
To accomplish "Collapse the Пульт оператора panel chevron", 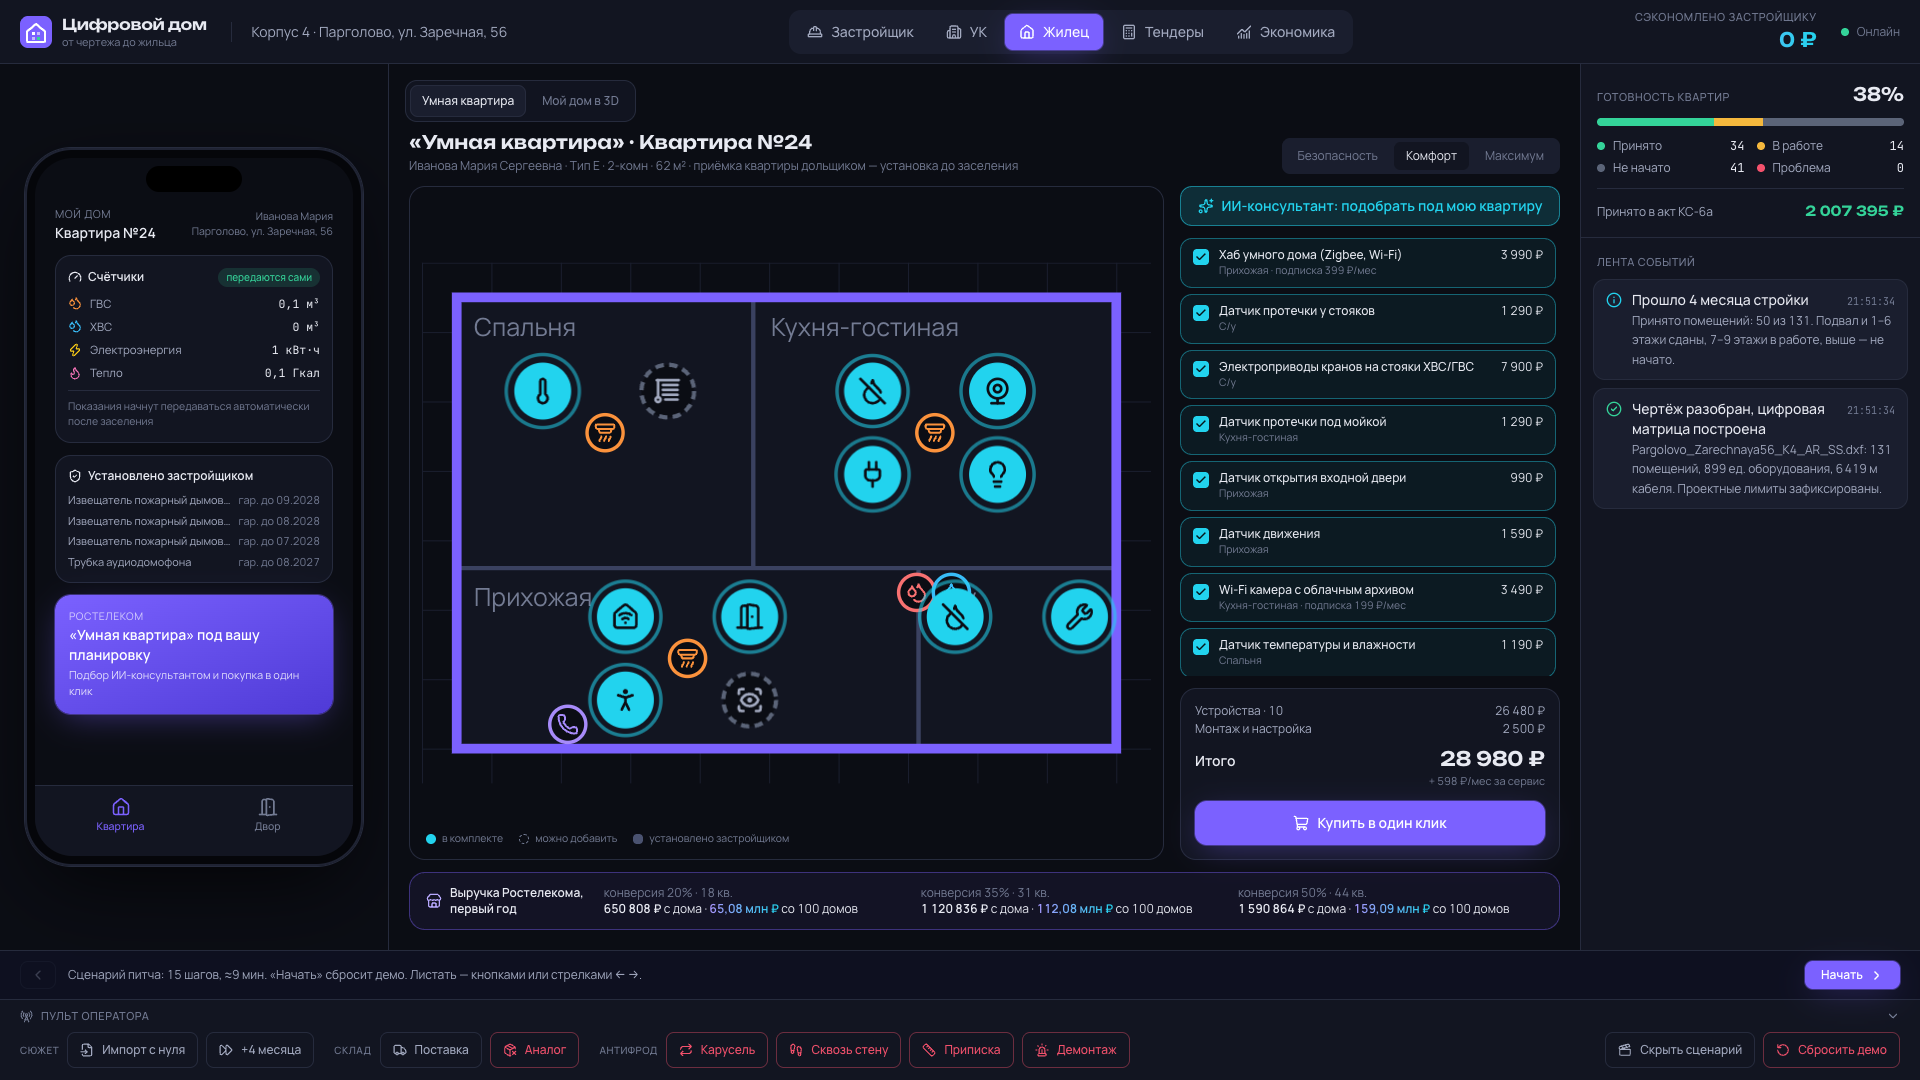I will 1892,1016.
